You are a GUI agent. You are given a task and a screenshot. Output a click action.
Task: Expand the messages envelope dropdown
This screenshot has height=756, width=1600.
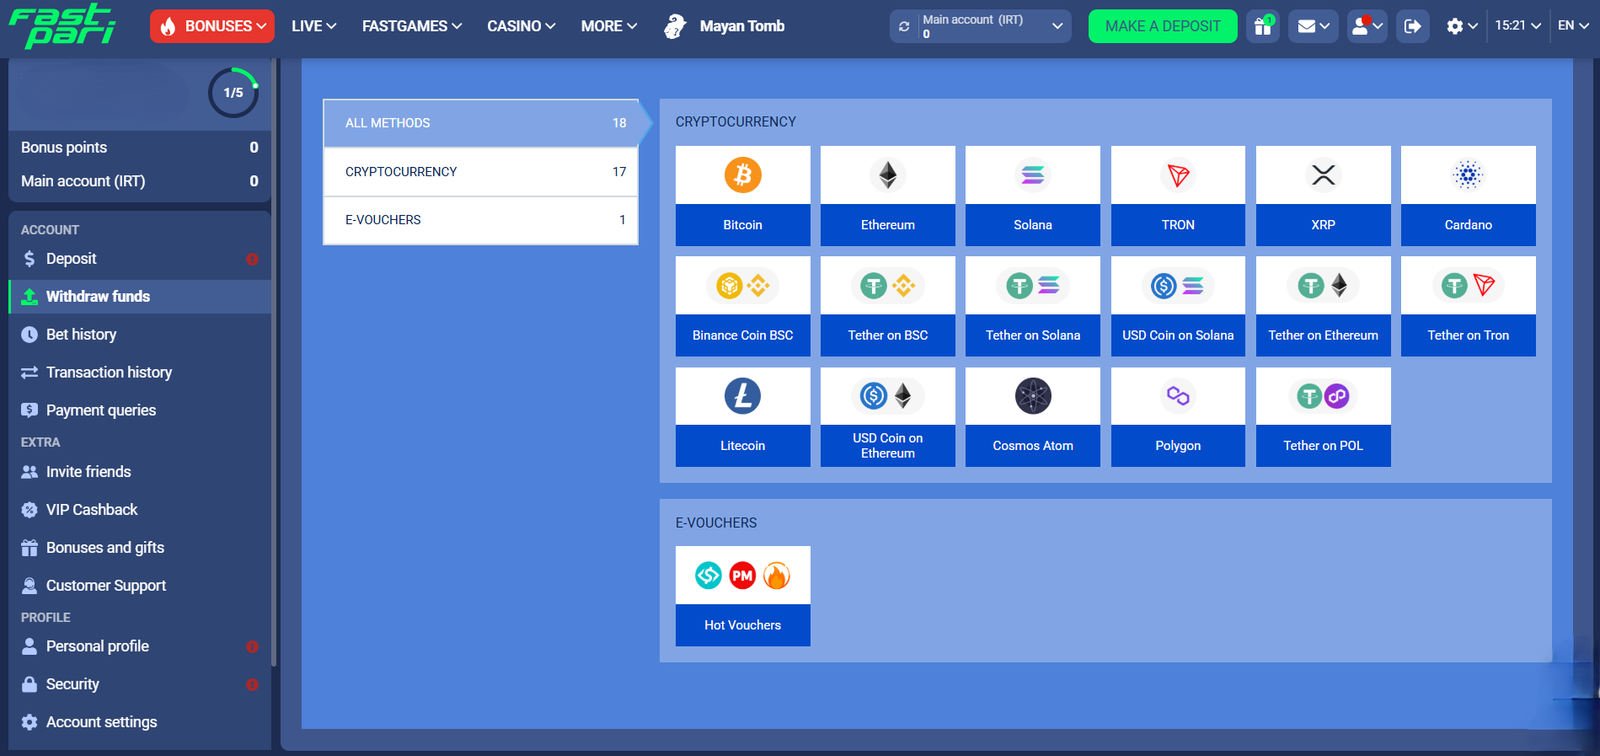(x=1312, y=26)
